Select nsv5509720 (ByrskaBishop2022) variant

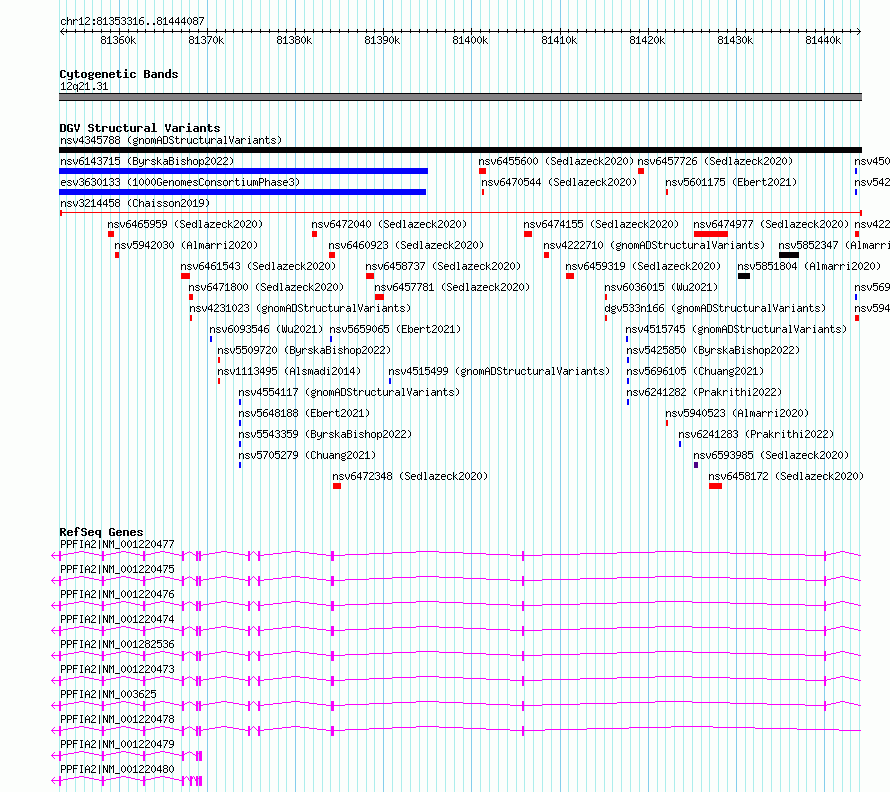pos(304,350)
